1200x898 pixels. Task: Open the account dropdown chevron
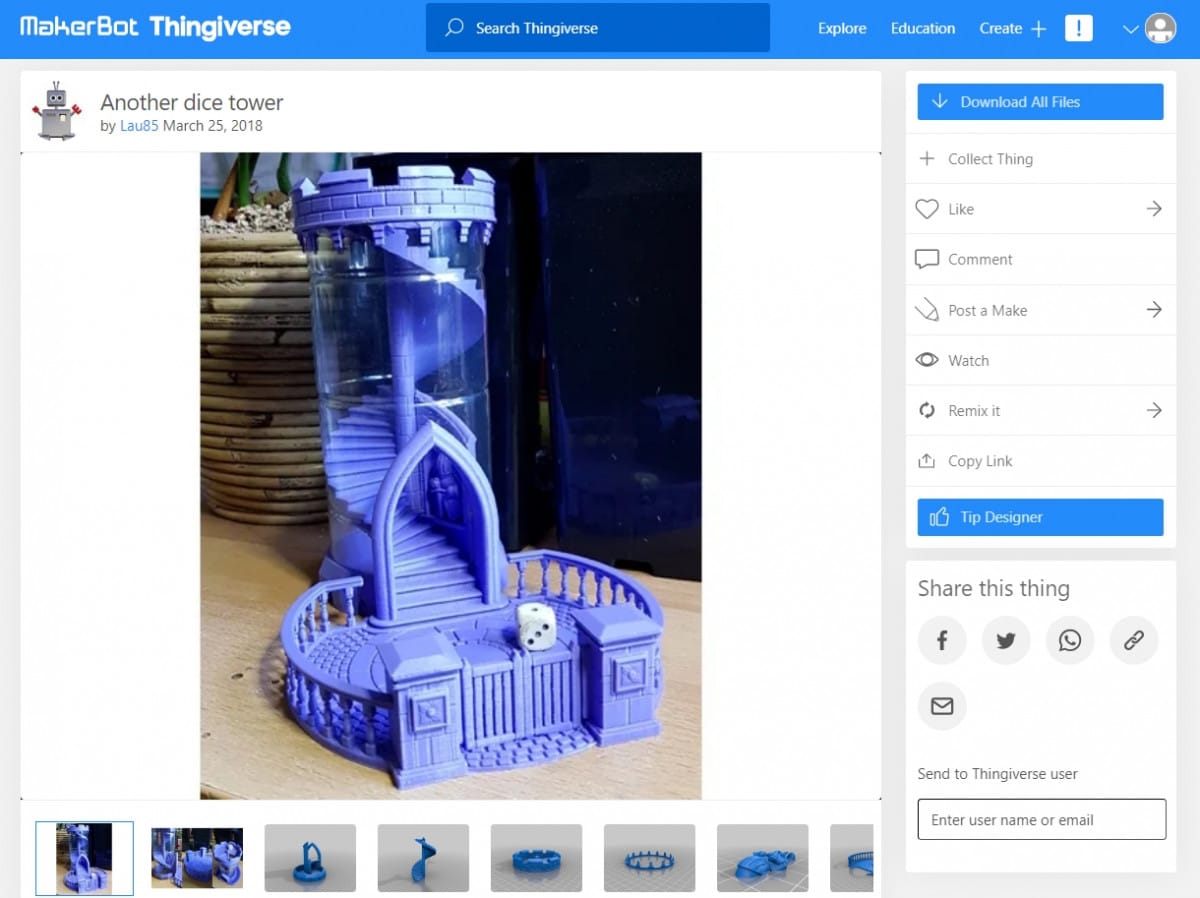[x=1129, y=28]
